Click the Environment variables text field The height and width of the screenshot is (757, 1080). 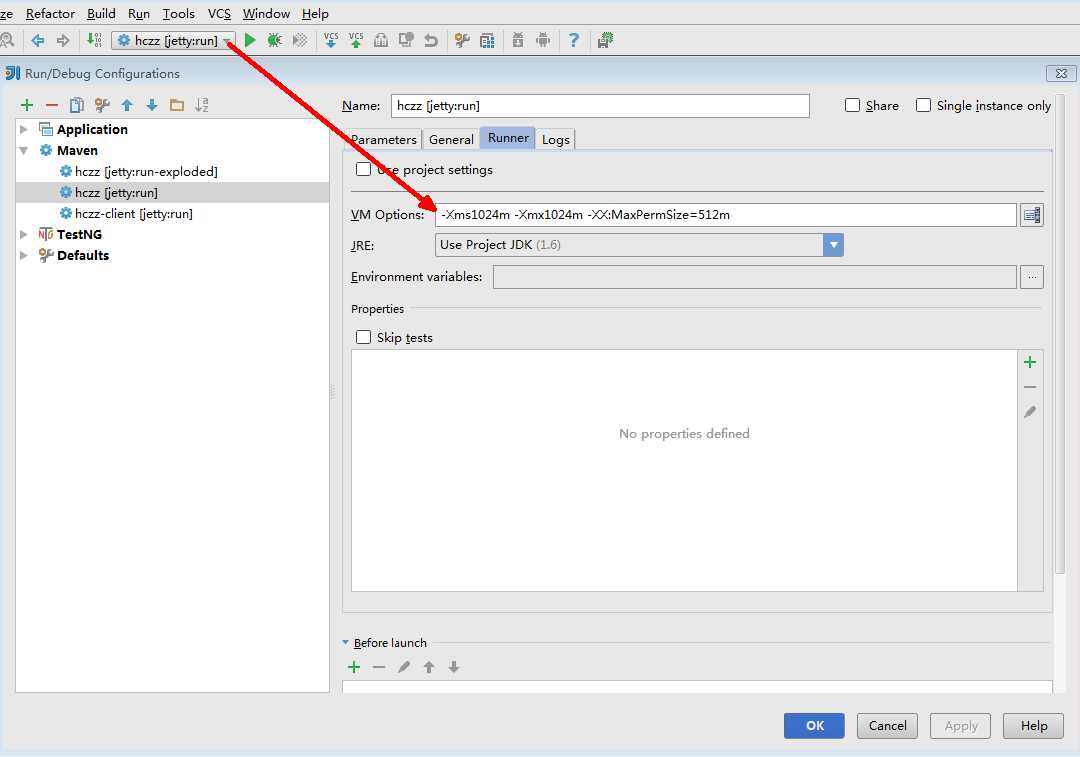click(755, 277)
